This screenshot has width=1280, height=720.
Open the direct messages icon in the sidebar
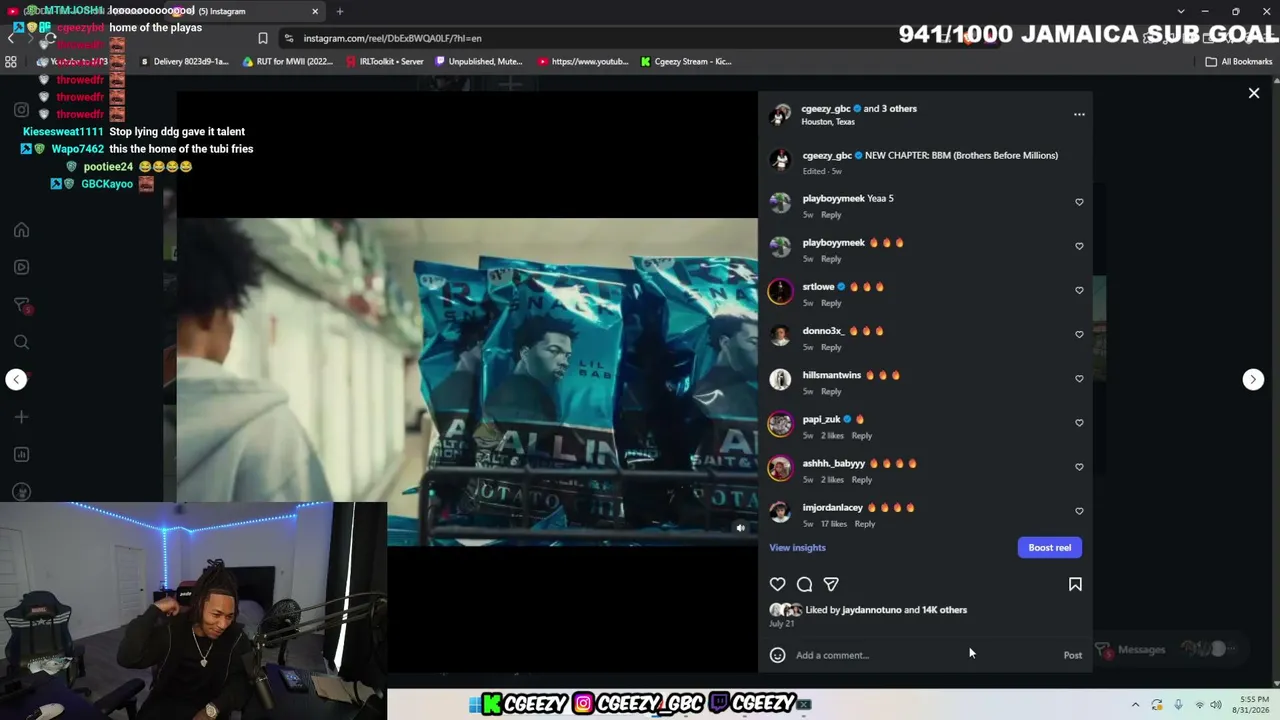click(21, 305)
